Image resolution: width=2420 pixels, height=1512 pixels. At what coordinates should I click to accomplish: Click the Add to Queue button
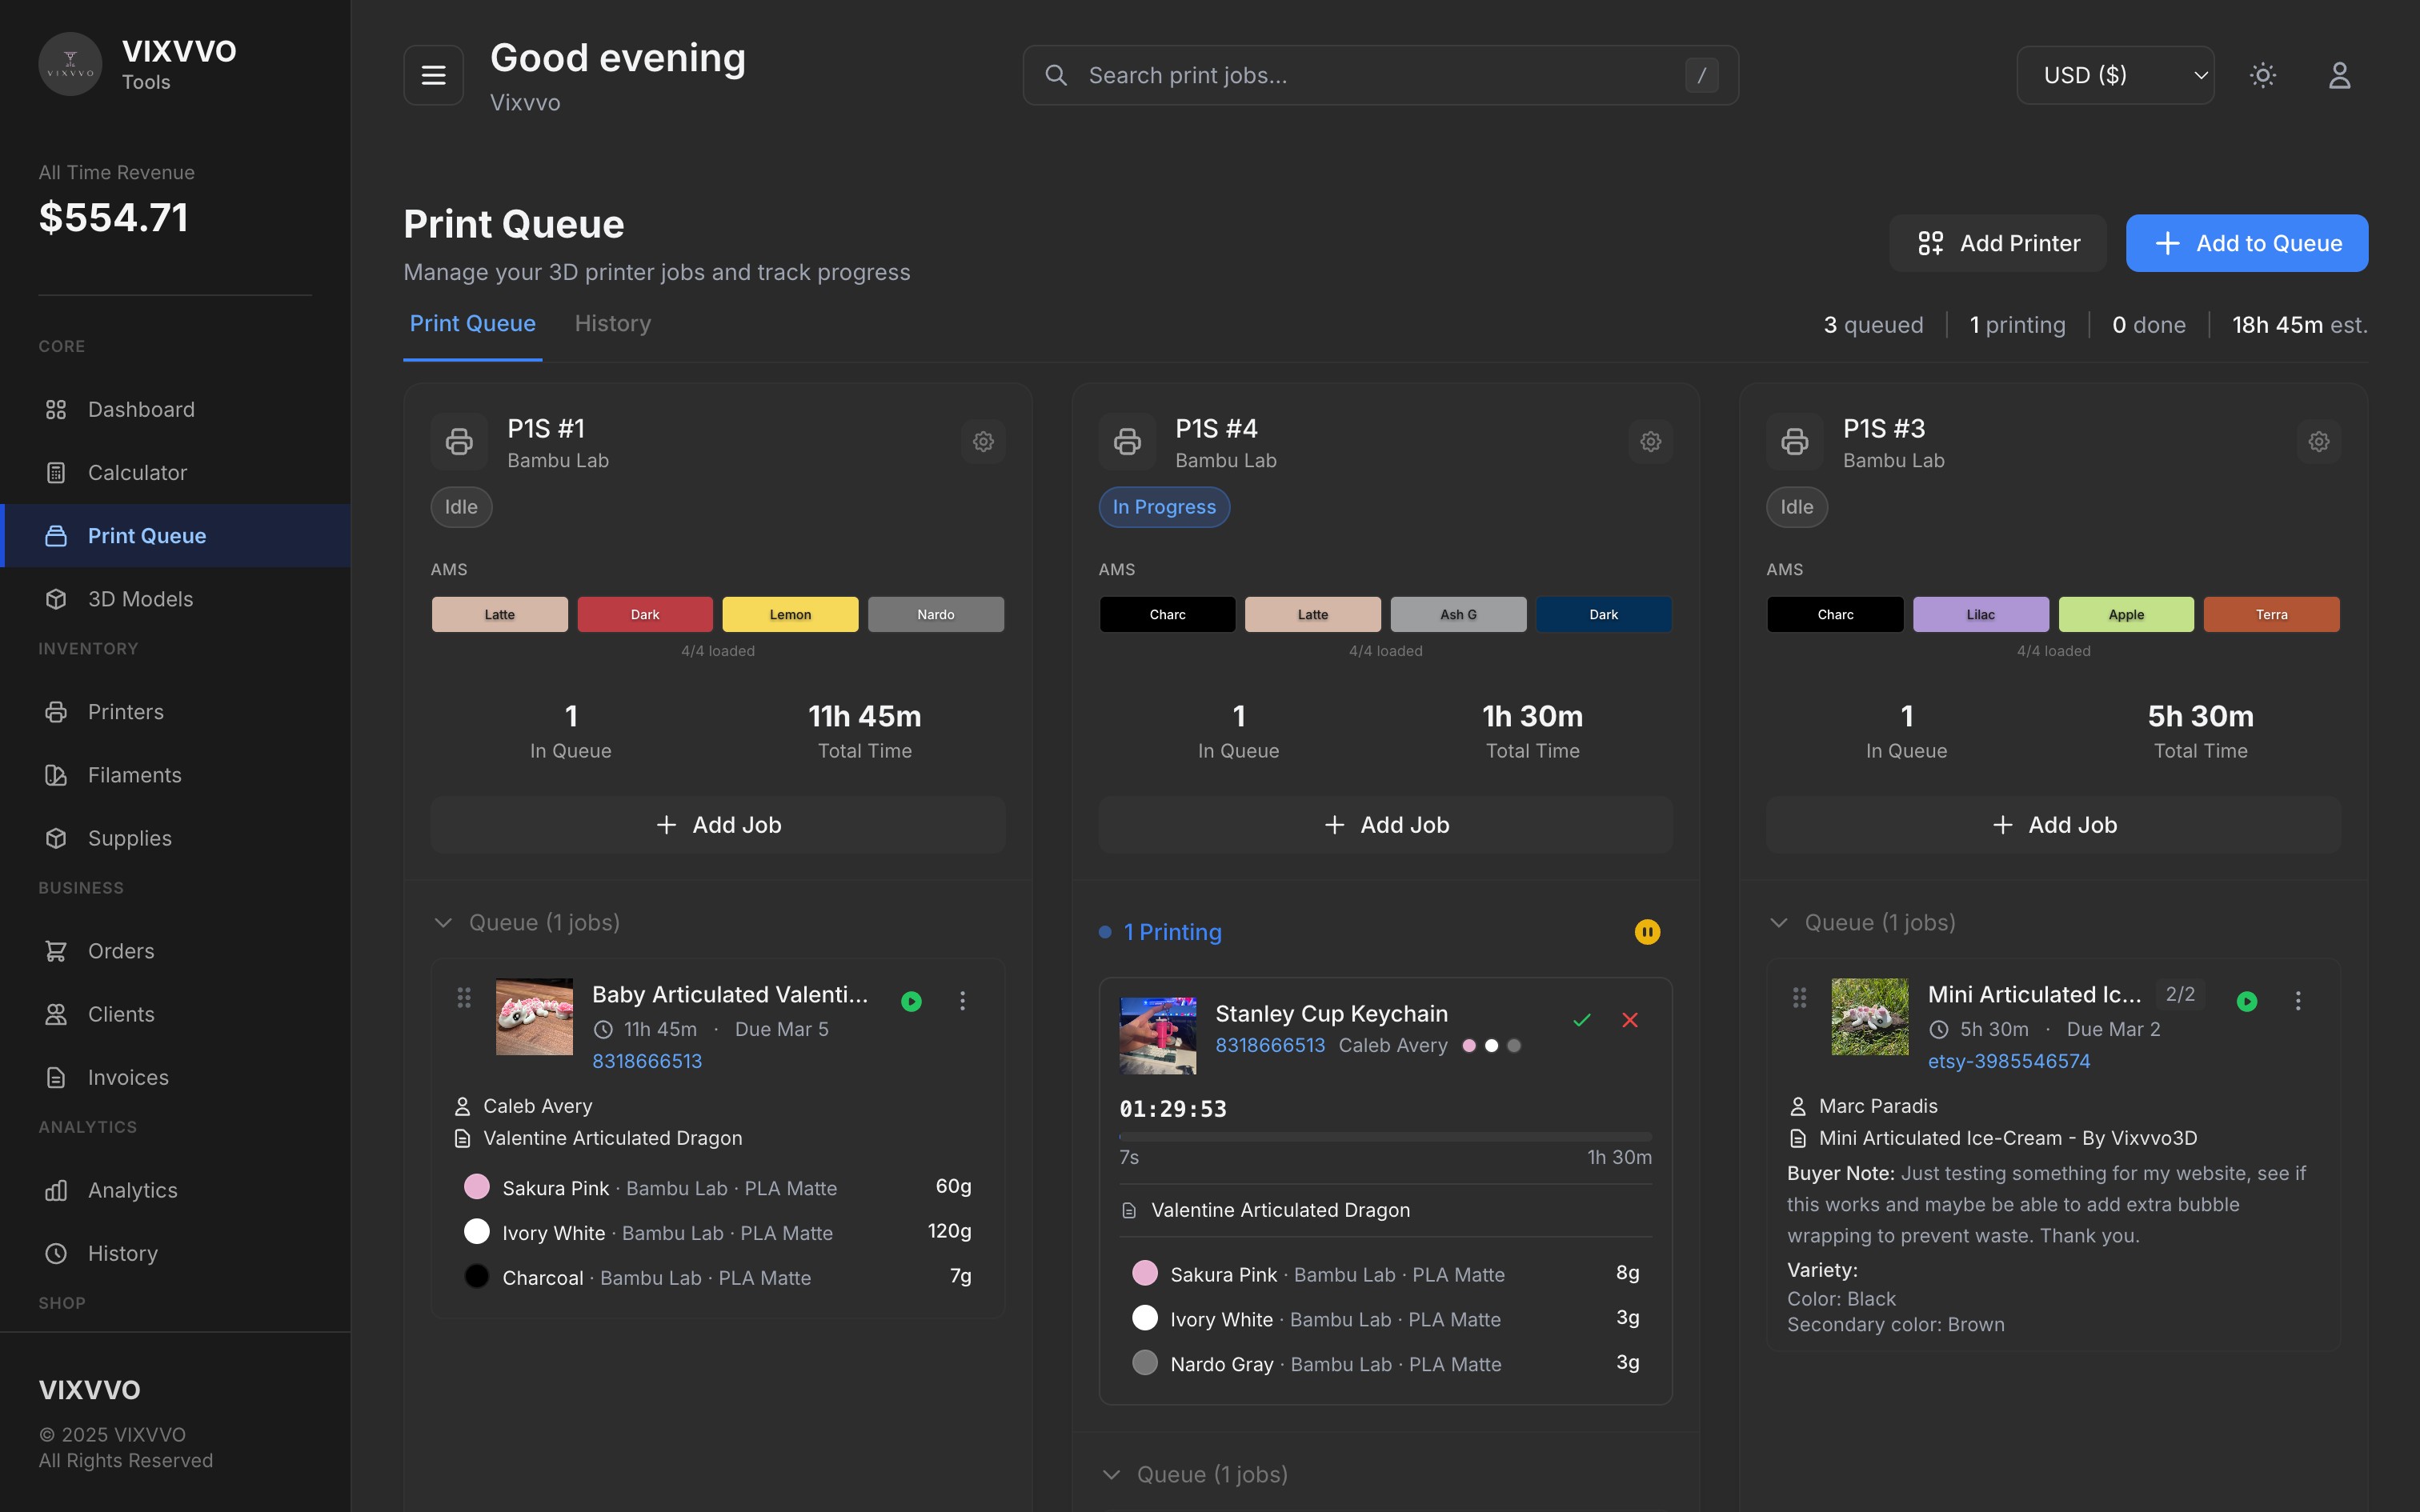click(2246, 243)
